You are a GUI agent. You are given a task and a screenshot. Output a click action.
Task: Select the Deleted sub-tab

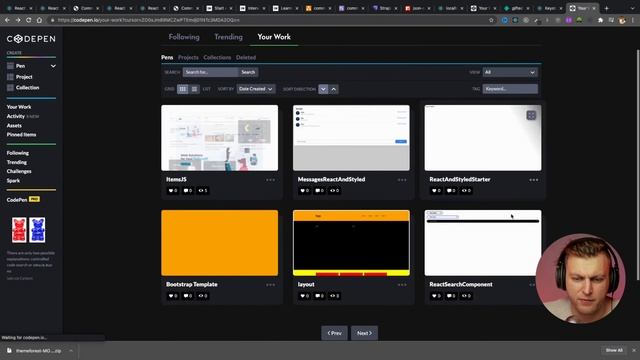(246, 58)
